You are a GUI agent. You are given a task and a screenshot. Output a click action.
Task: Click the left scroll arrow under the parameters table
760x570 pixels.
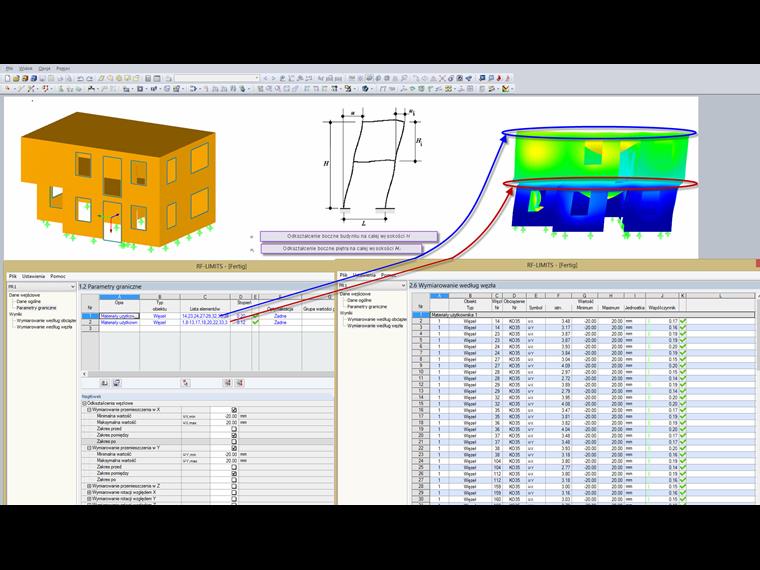click(84, 374)
